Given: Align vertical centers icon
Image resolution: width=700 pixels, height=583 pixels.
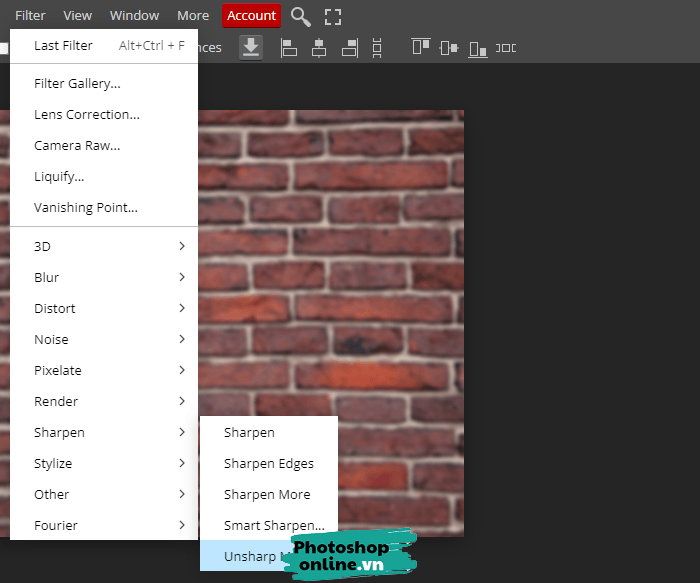Looking at the screenshot, I should click(449, 47).
